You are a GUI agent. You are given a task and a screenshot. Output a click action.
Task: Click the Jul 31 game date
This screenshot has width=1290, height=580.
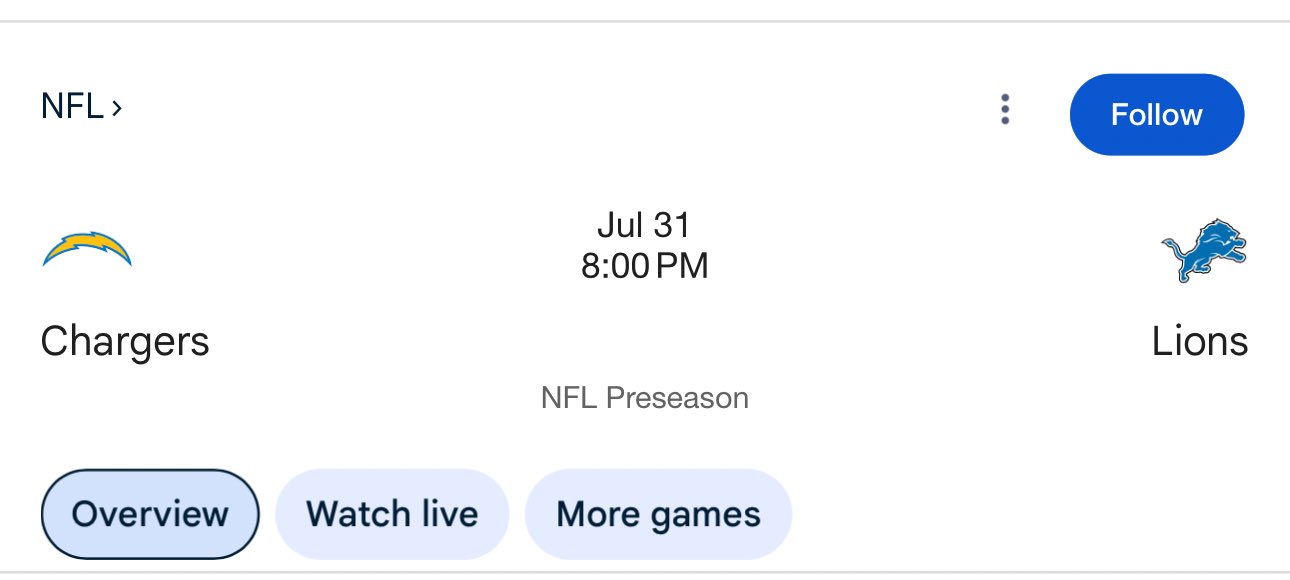pyautogui.click(x=644, y=225)
